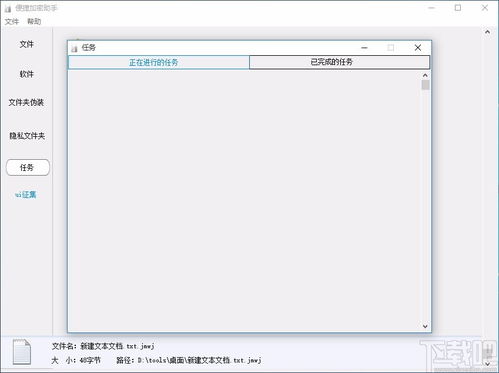Click the app icon in main title bar
Viewport: 499px width, 373px height.
coord(8,8)
